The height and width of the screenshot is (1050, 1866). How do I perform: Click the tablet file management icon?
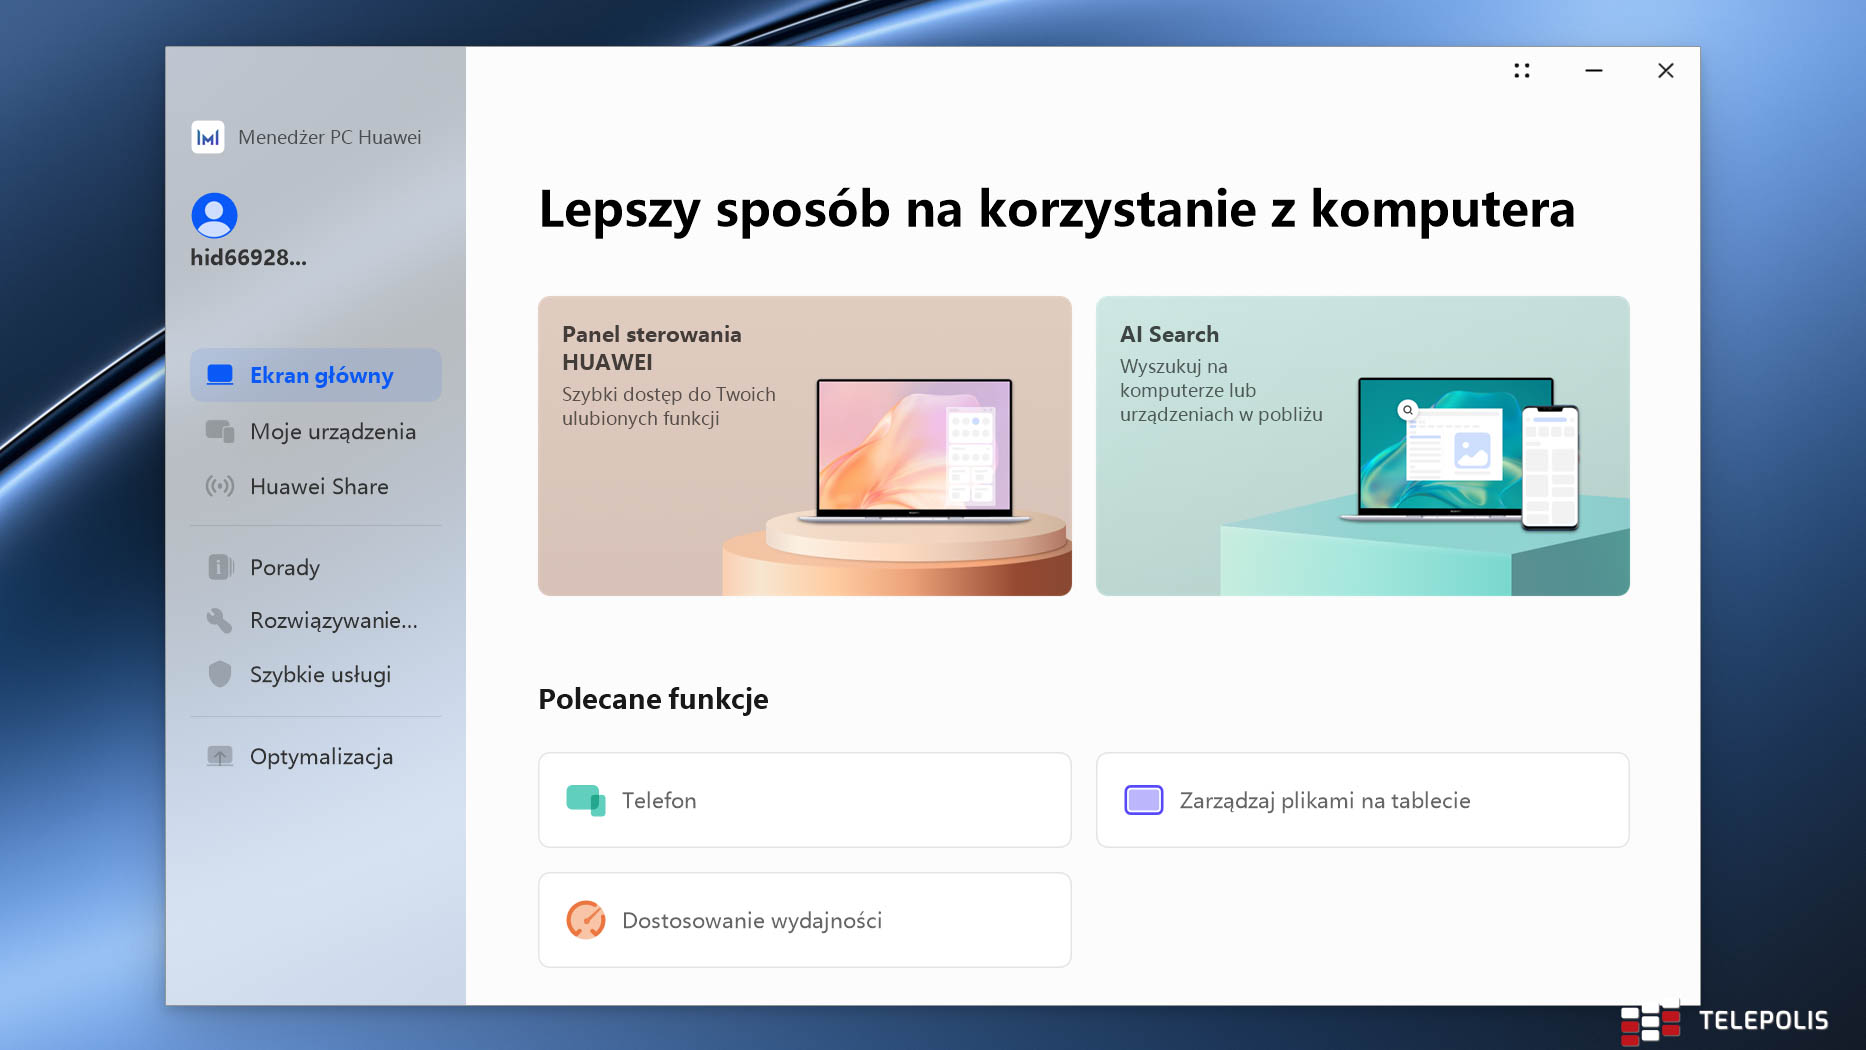(x=1143, y=800)
